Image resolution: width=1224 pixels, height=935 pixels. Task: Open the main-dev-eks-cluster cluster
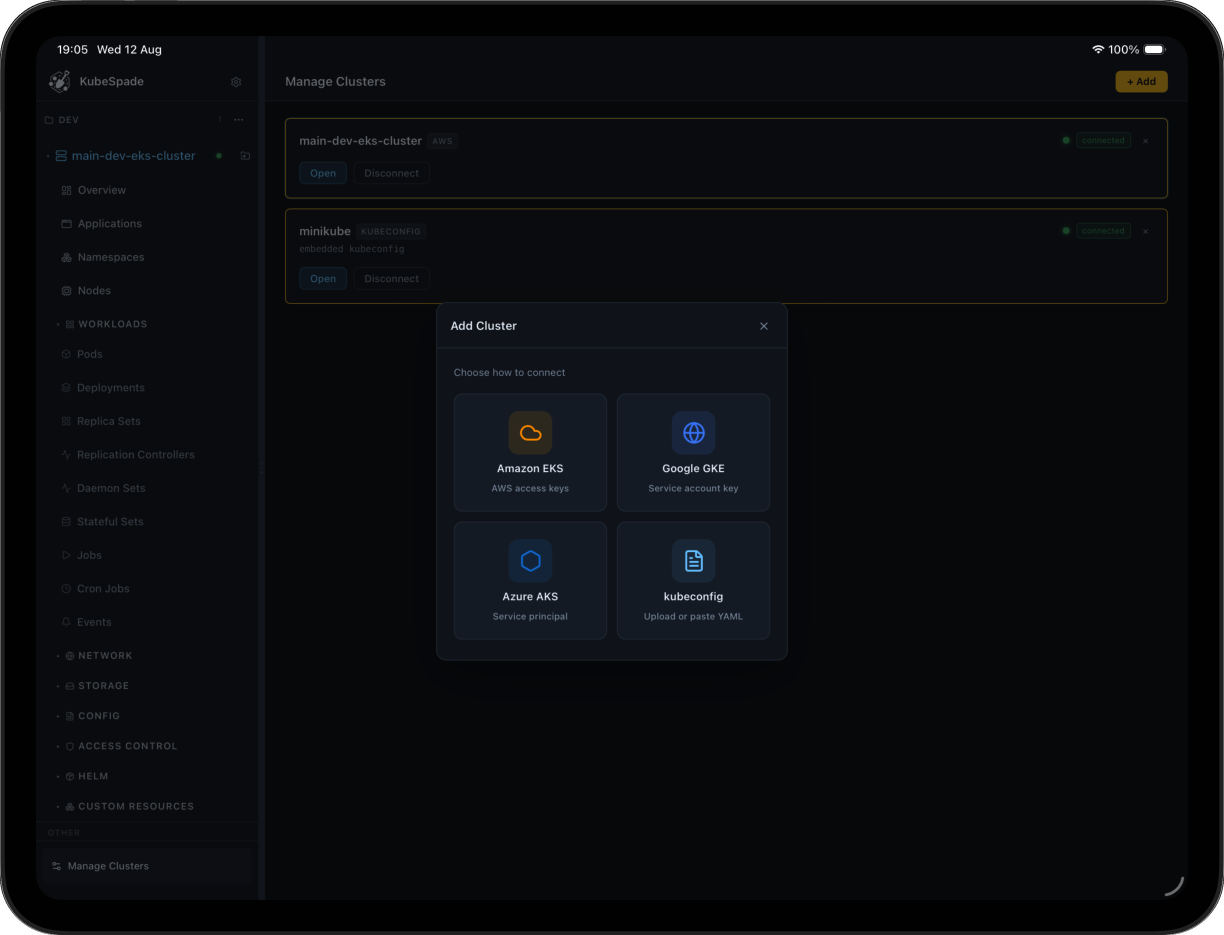[323, 173]
